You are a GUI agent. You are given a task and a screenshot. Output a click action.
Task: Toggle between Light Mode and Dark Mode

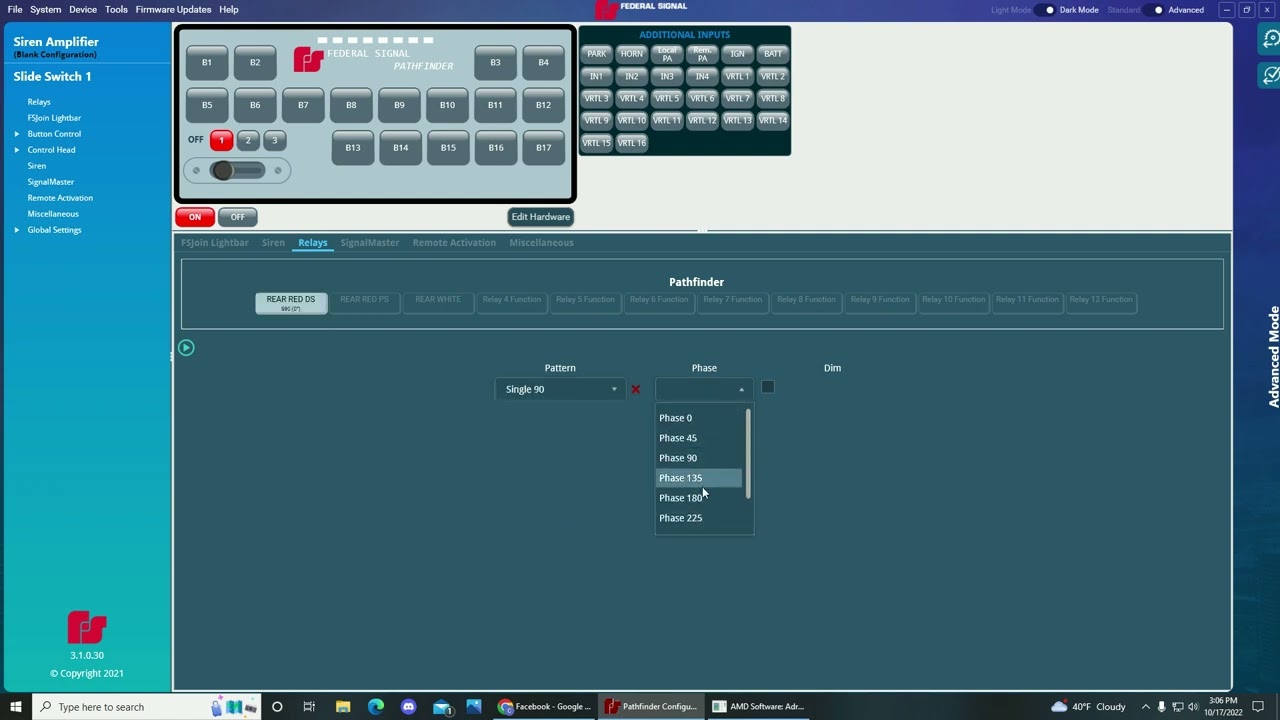click(1045, 10)
